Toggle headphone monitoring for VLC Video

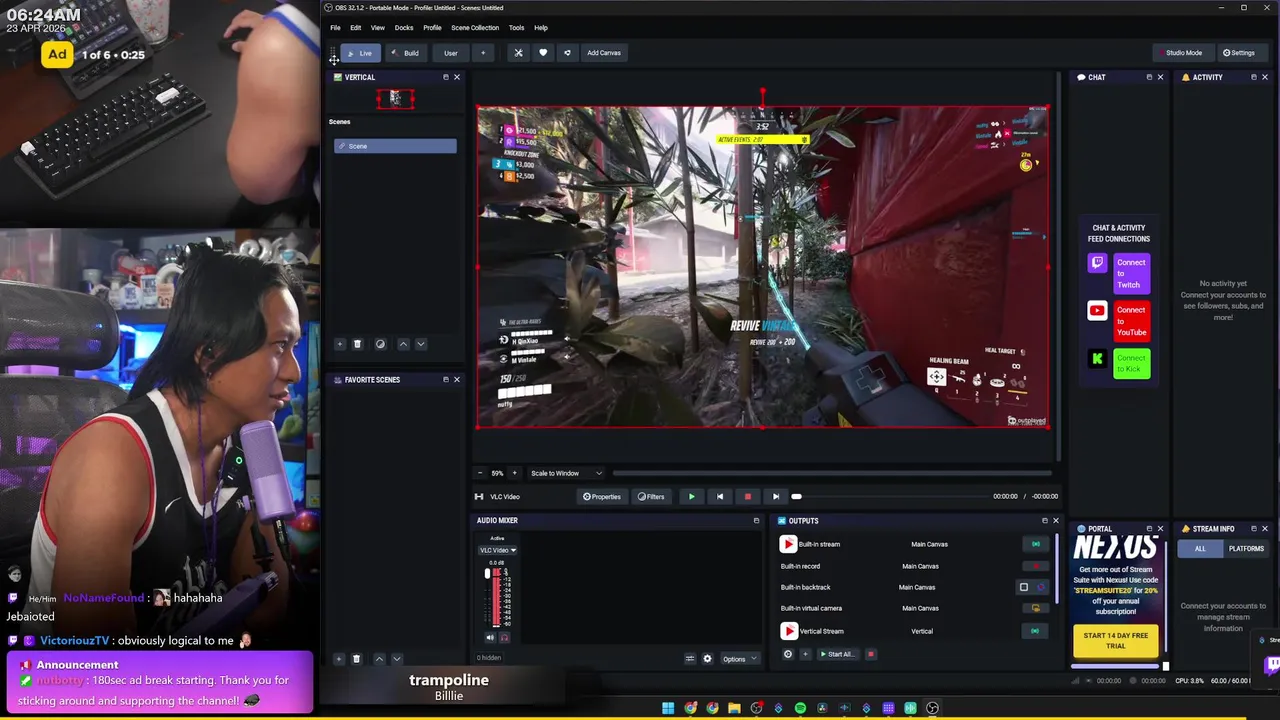click(504, 637)
